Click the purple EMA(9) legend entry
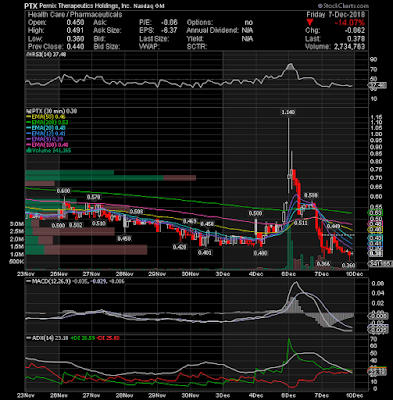This screenshot has height=400, width=393. (45, 139)
